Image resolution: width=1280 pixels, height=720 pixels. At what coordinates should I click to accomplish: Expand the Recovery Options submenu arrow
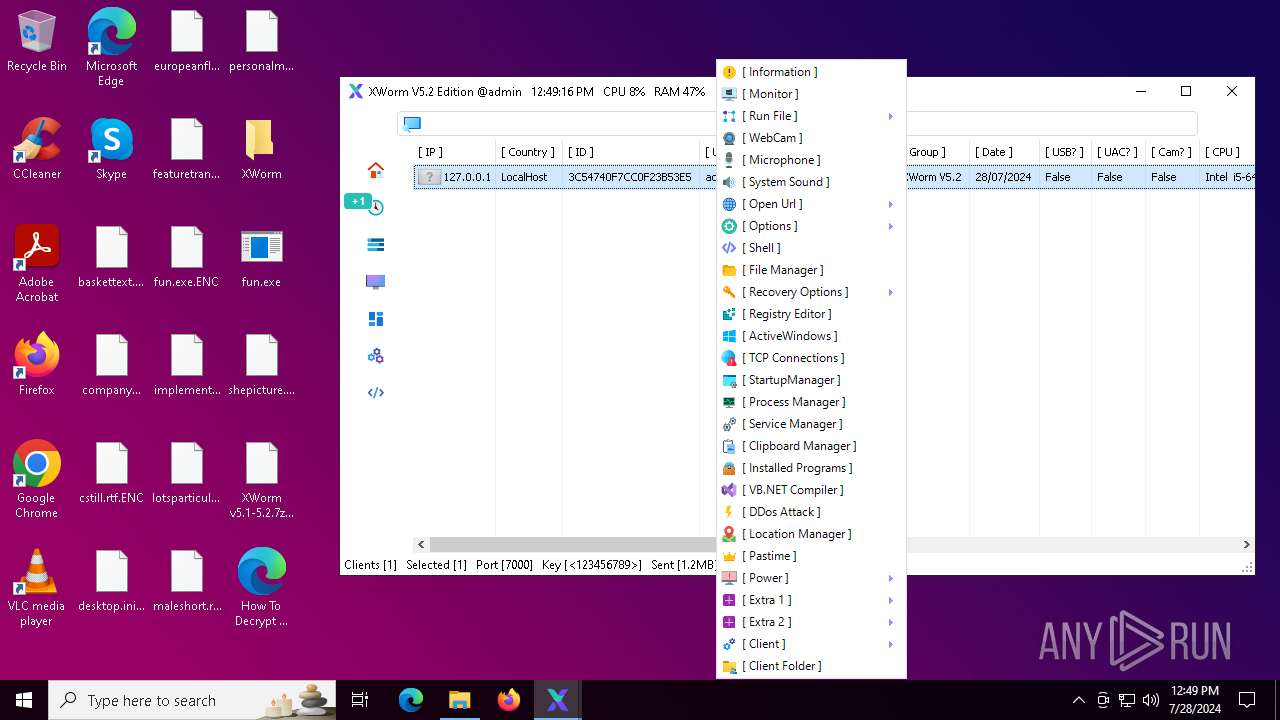pos(890,292)
